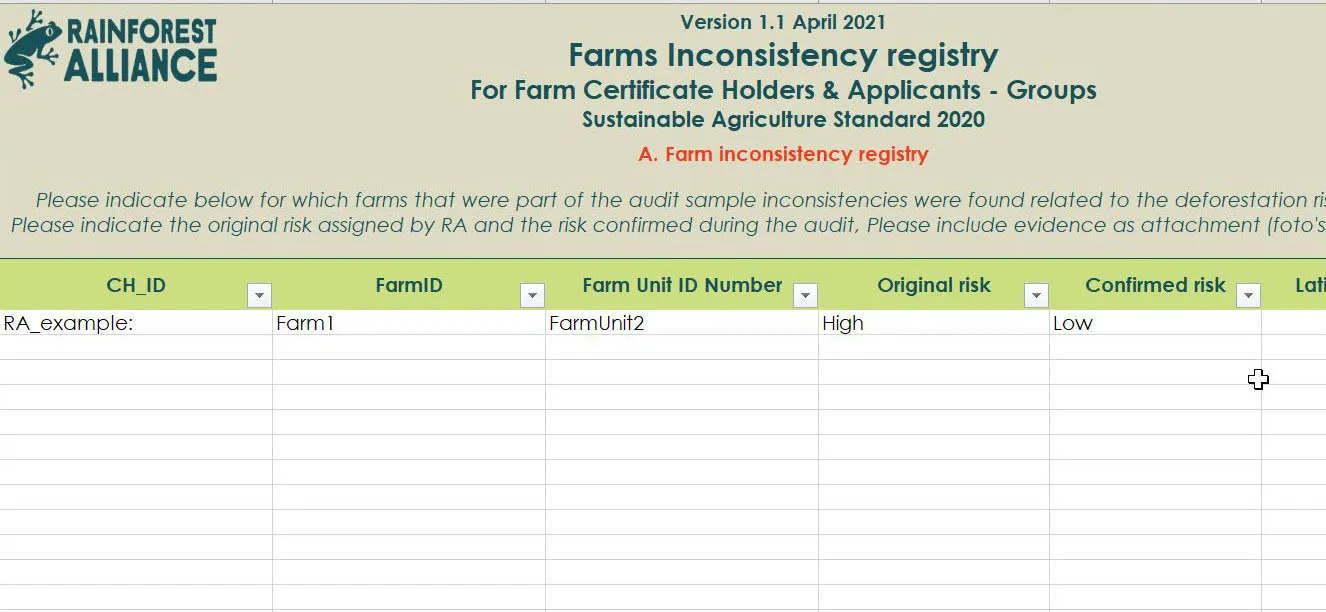1326x612 pixels.
Task: Click the cell showing High risk
Action: pyautogui.click(x=933, y=323)
